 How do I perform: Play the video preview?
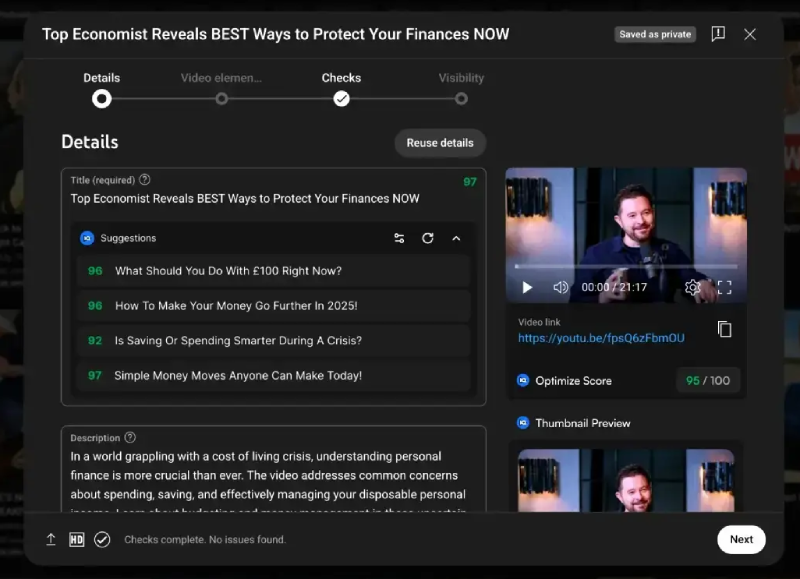527,287
